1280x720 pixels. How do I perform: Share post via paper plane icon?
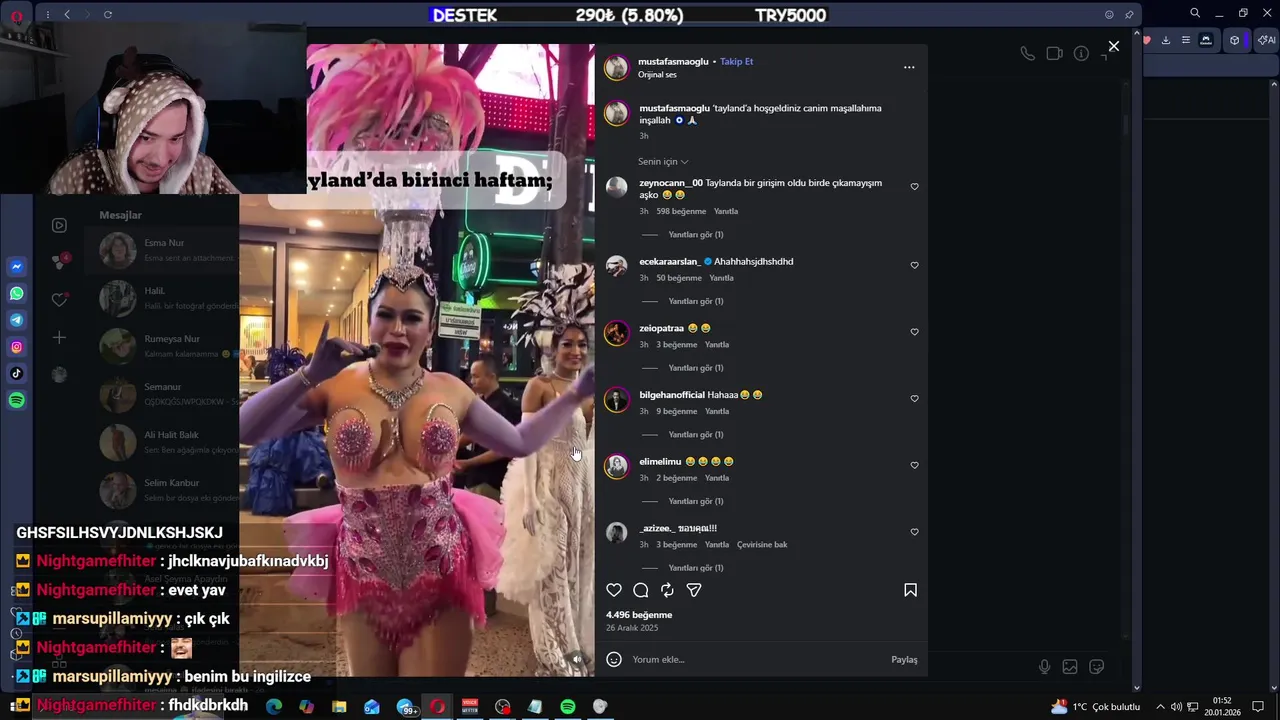(x=694, y=590)
